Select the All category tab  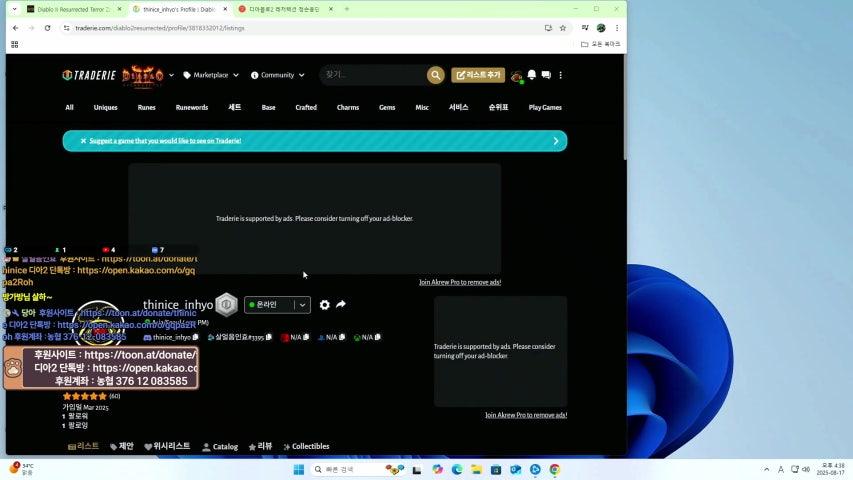coord(69,107)
